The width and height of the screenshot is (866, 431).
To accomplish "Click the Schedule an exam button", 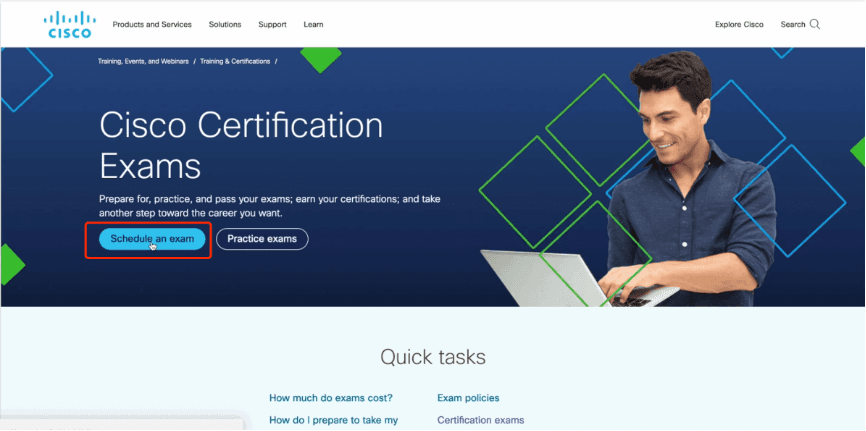I will tap(152, 239).
